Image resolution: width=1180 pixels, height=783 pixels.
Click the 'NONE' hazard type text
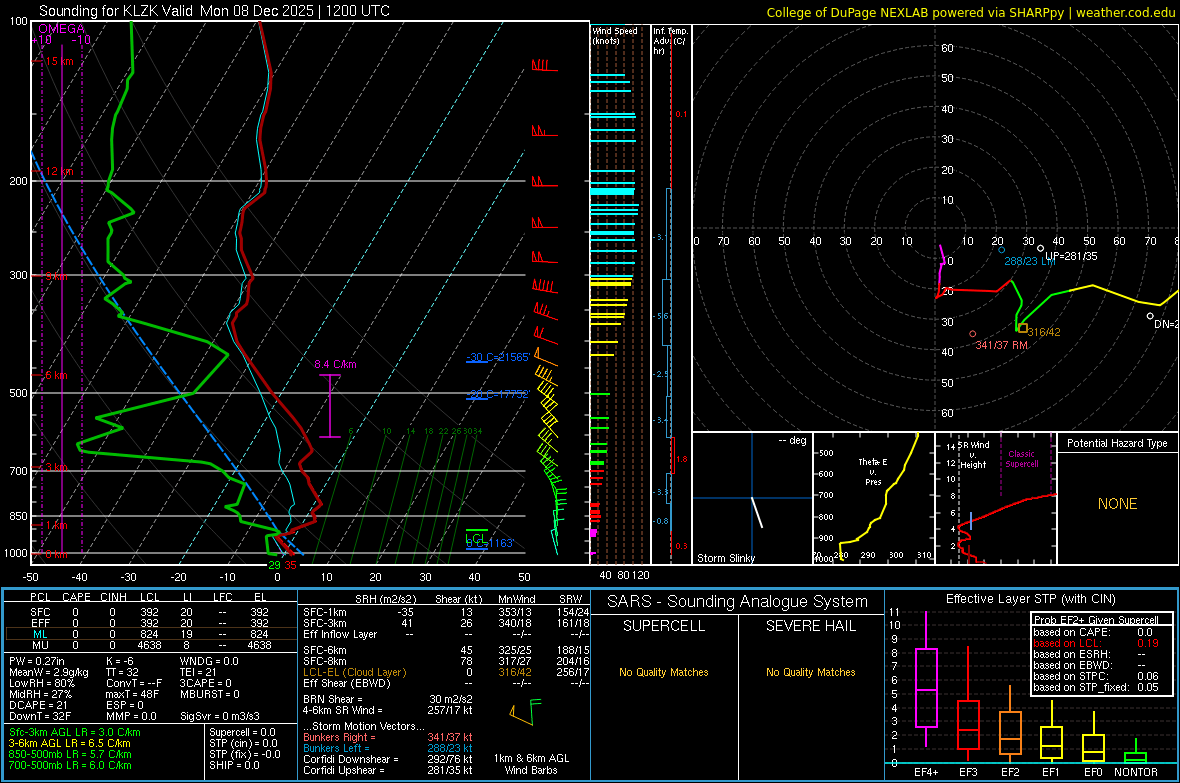(1117, 504)
